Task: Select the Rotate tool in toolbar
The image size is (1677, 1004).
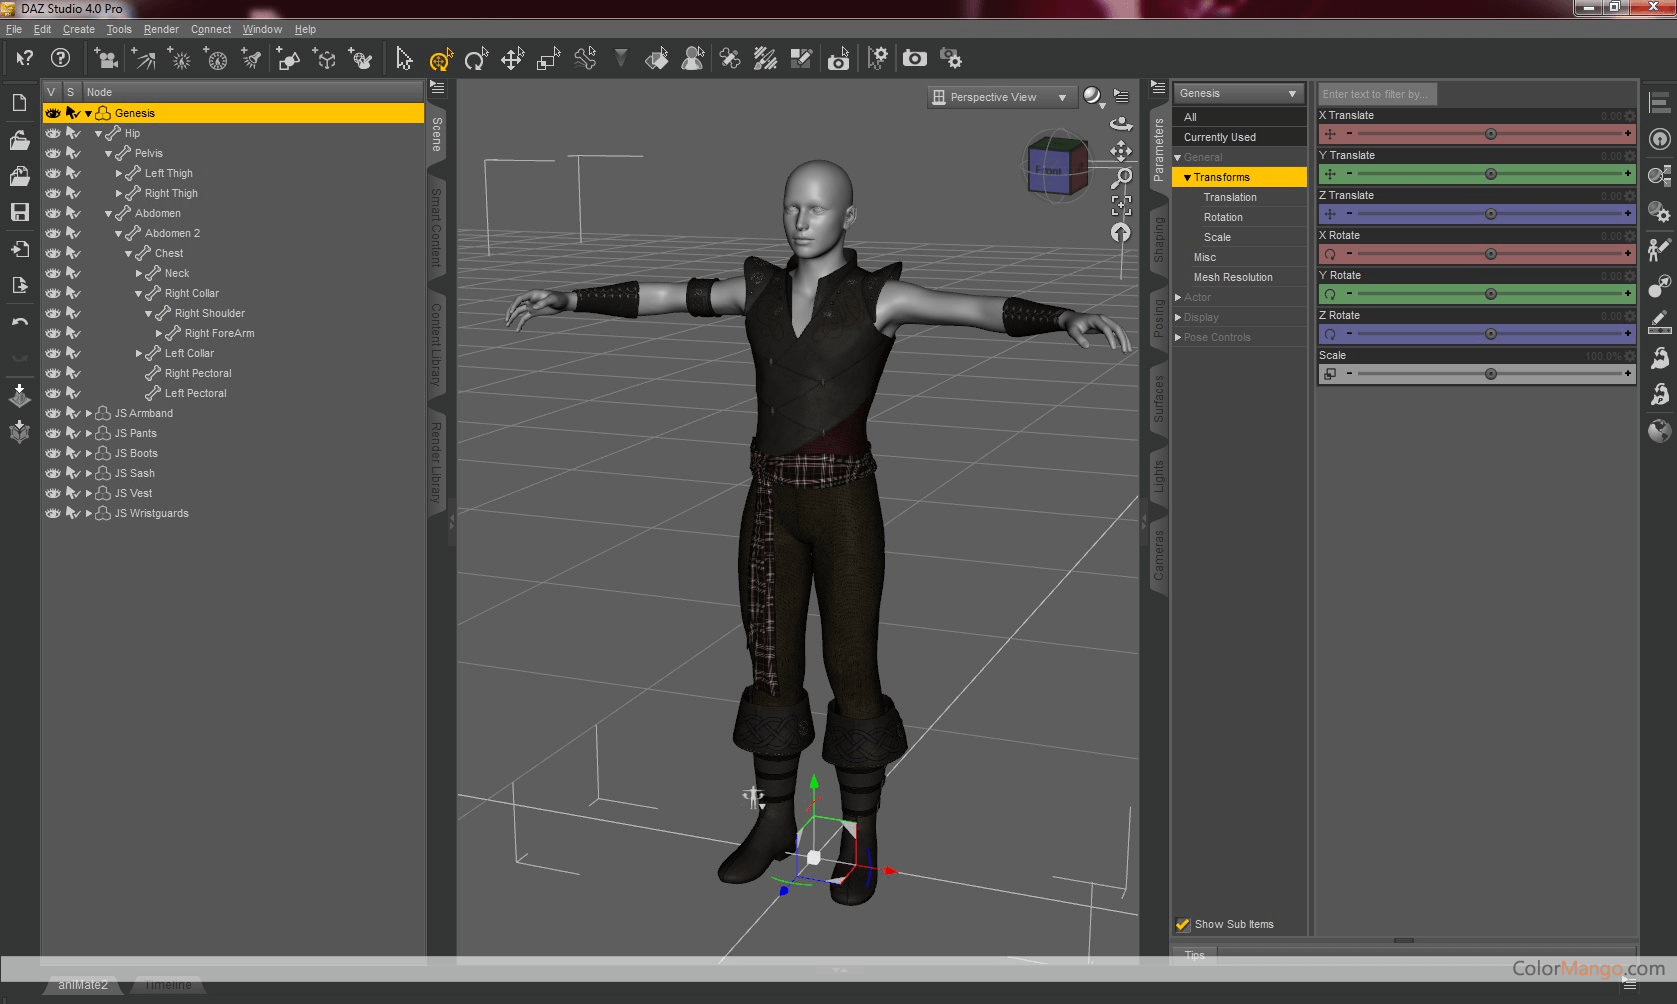Action: coord(476,60)
